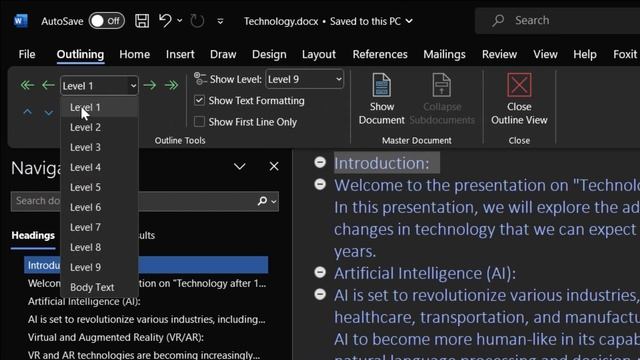Select 'AI is set to revolutionize' navigation entry
Image resolution: width=640 pixels, height=360 pixels.
(x=147, y=320)
